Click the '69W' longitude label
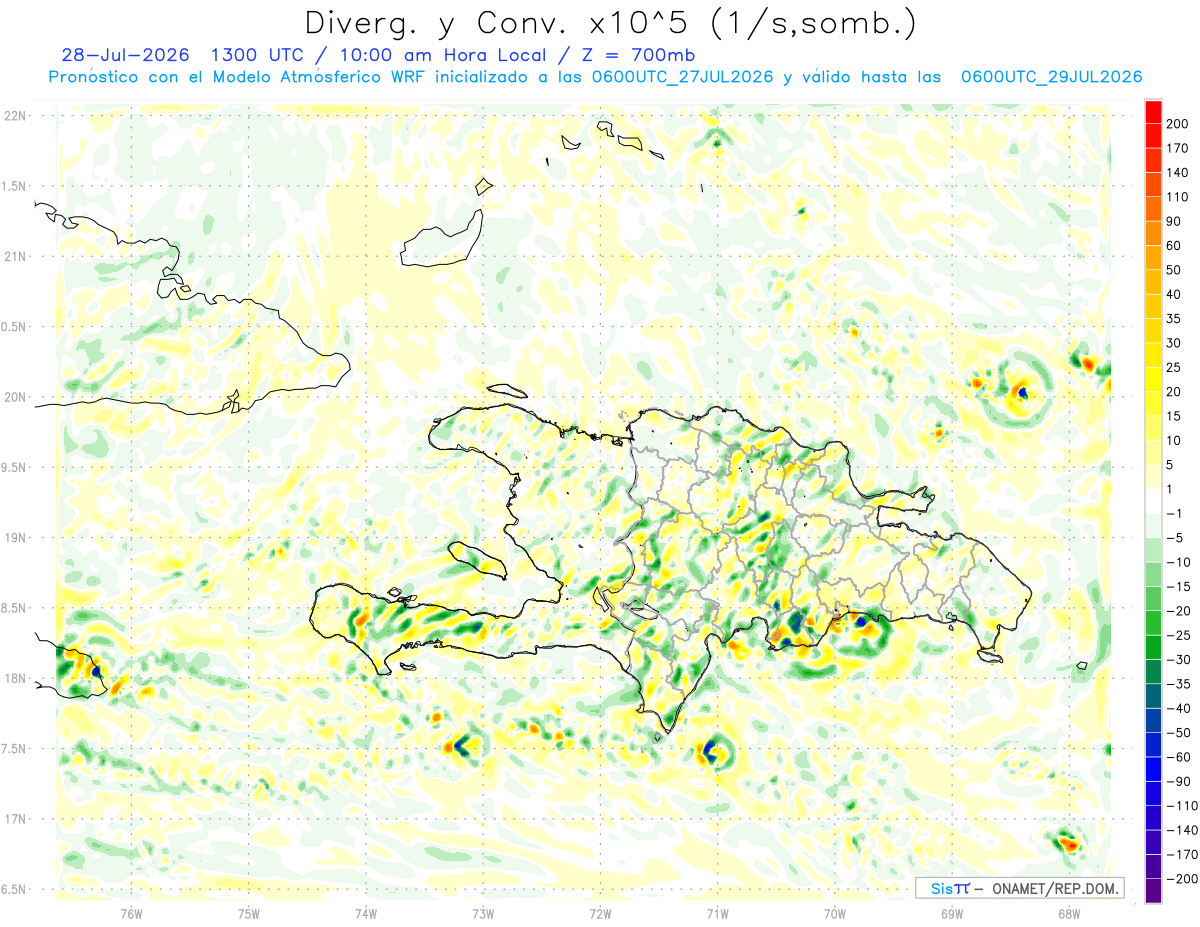Viewport: 1200px width, 927px height. tap(952, 912)
